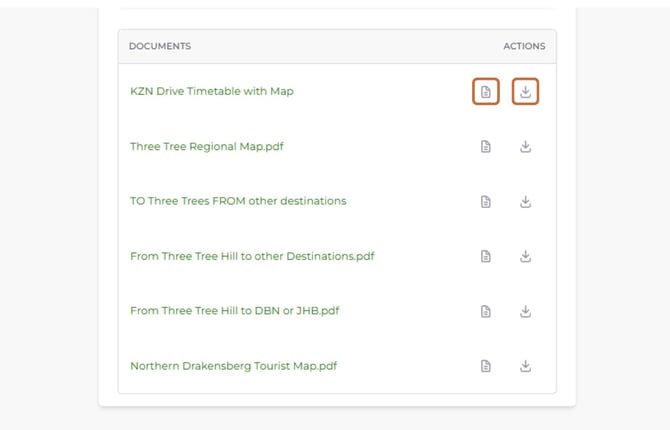The width and height of the screenshot is (670, 430).
Task: Open the KZN Drive Timetable with Map link
Action: pos(212,91)
